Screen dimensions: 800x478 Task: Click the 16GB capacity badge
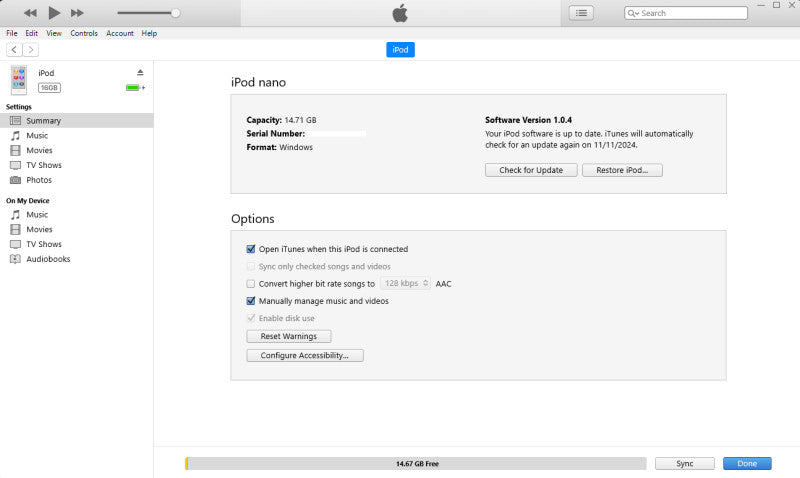tap(49, 88)
